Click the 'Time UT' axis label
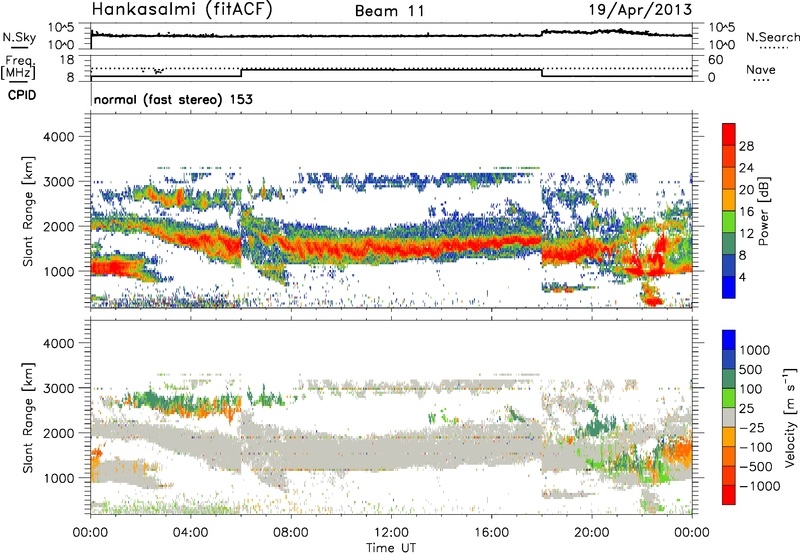 tap(391, 547)
